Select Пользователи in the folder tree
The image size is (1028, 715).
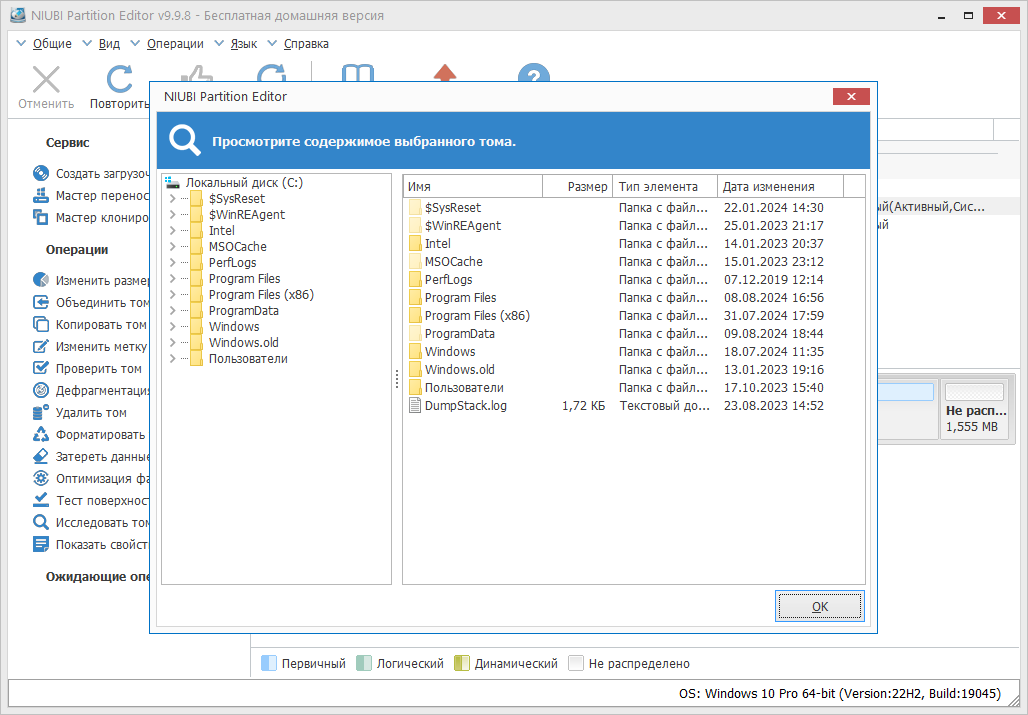coord(248,358)
